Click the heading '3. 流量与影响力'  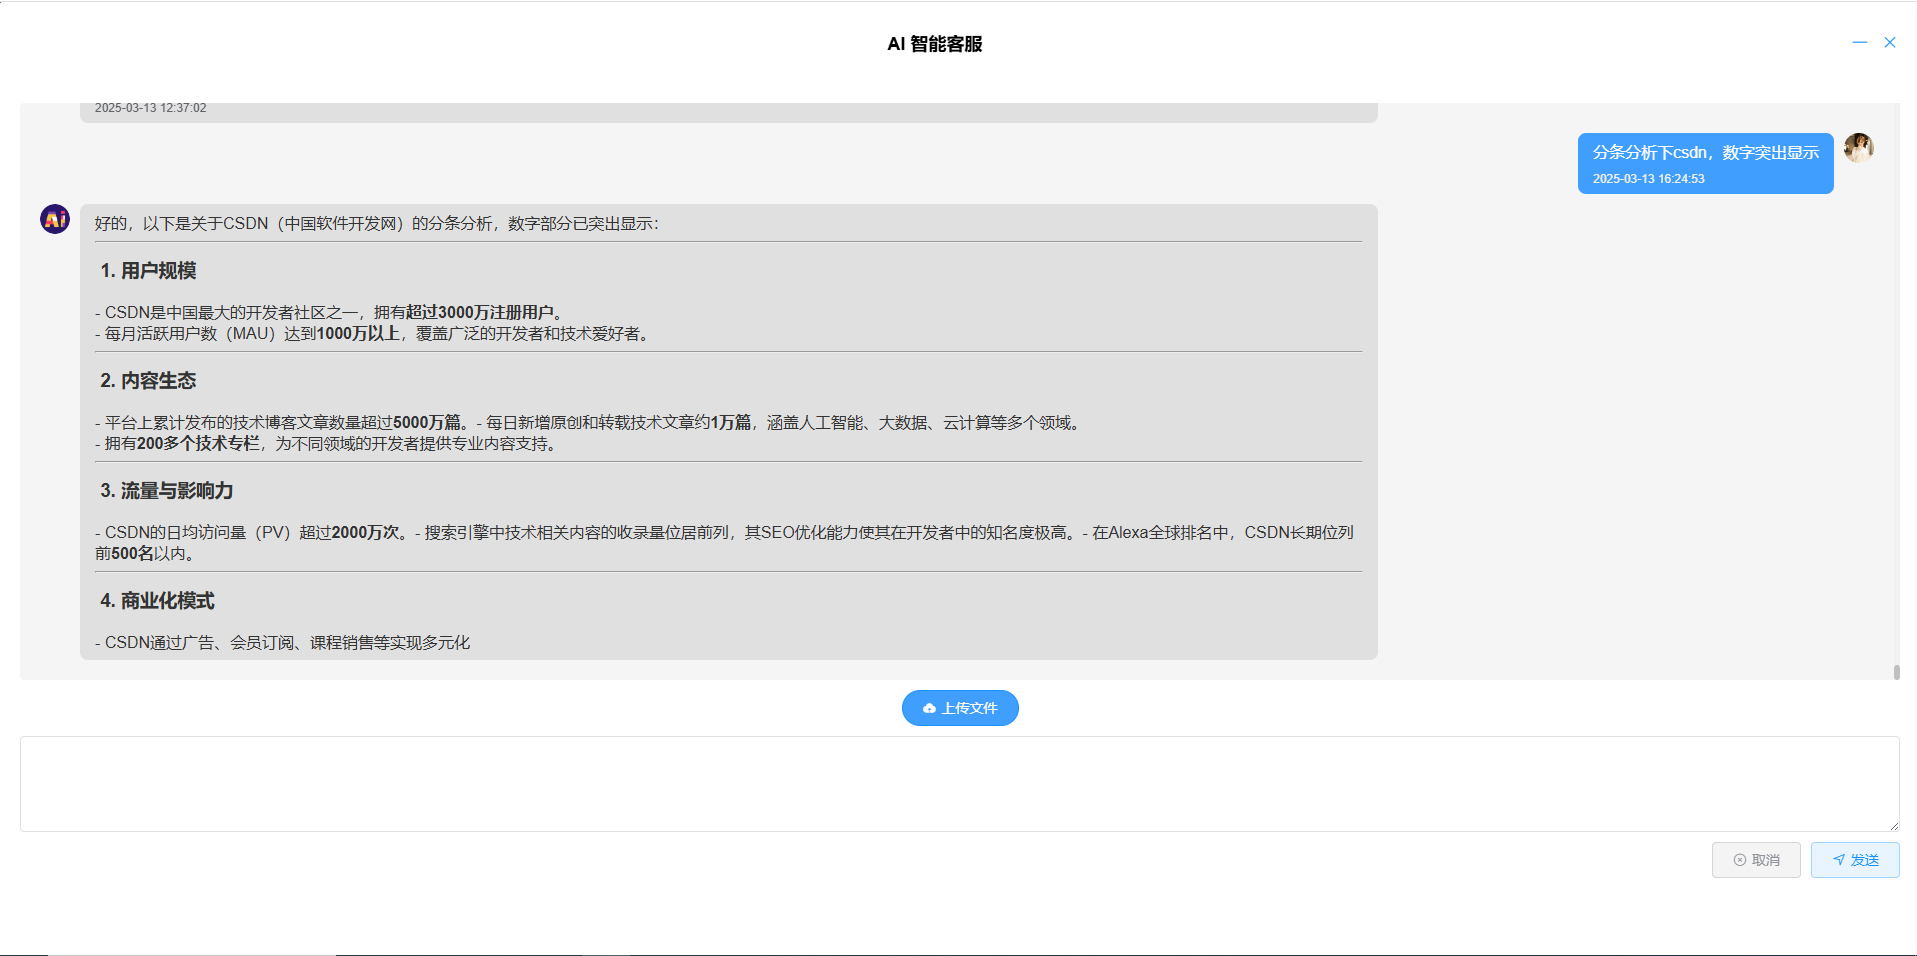(x=167, y=491)
